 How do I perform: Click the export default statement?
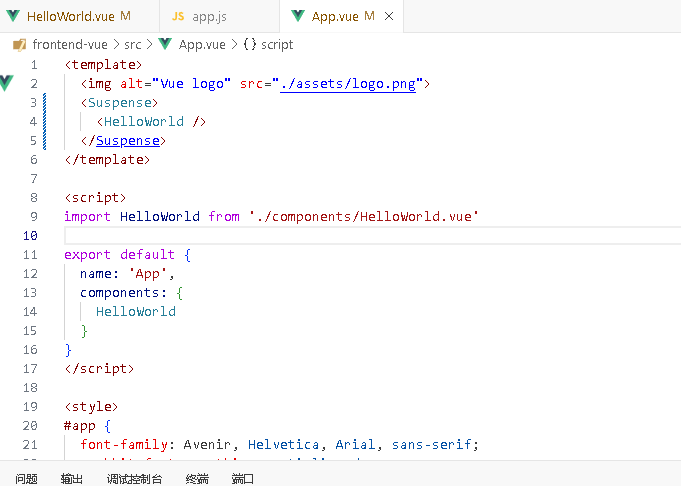point(119,255)
